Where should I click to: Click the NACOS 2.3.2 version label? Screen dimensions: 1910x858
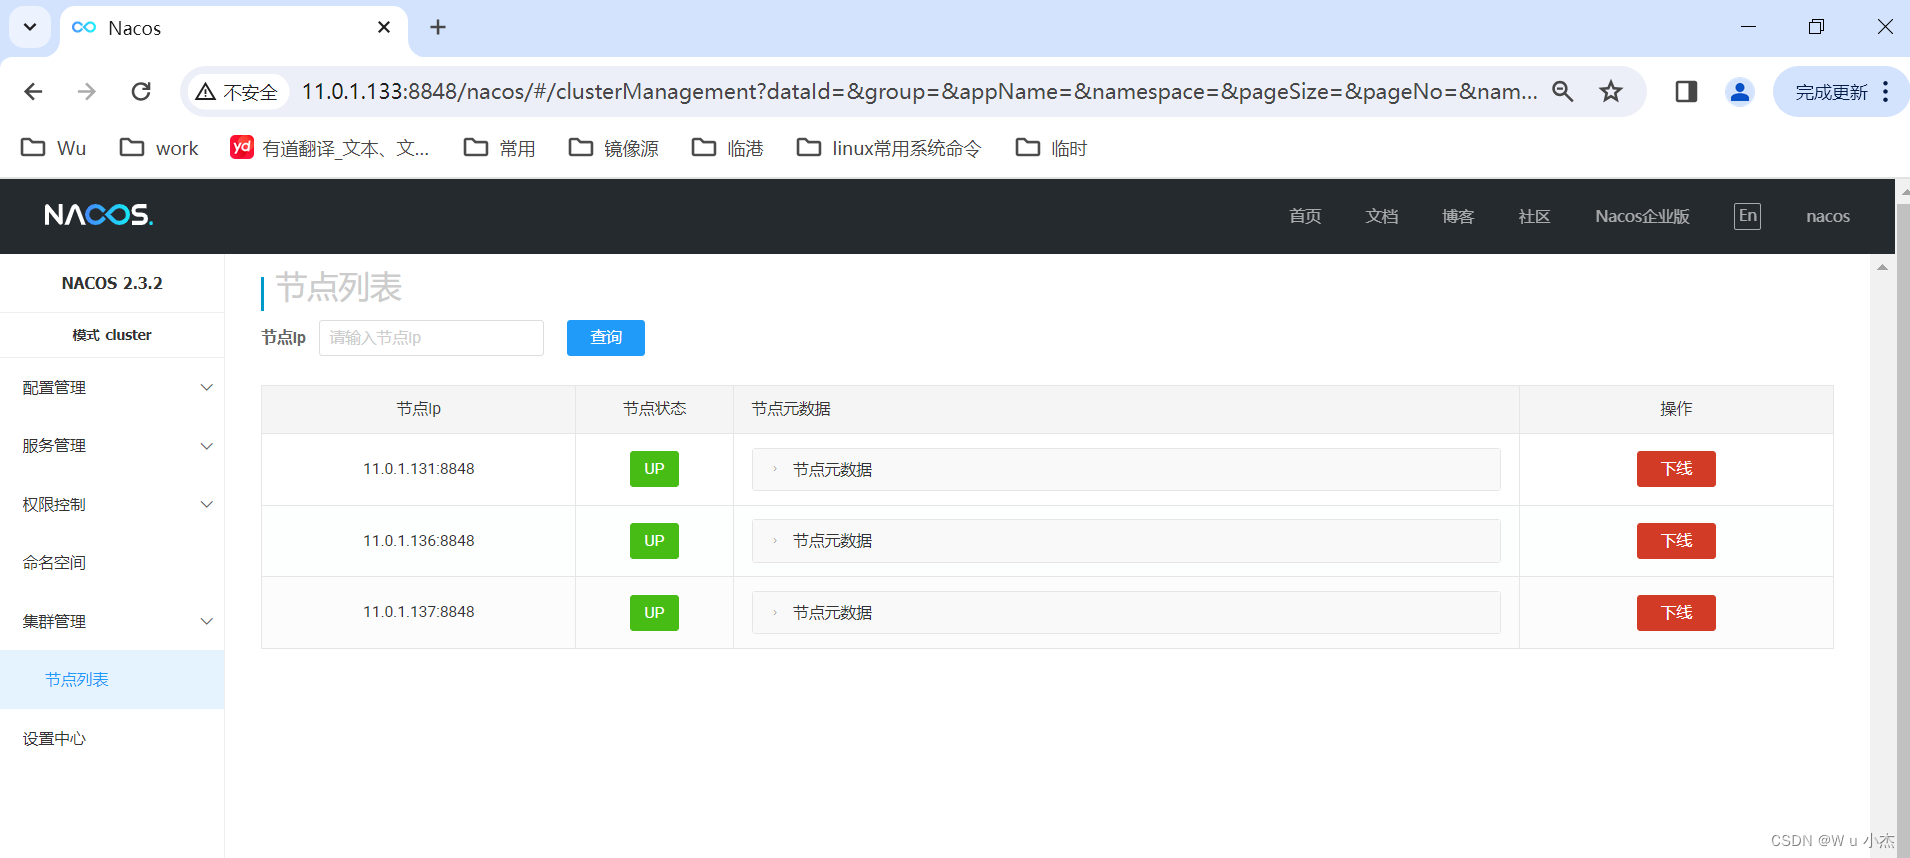pos(112,283)
